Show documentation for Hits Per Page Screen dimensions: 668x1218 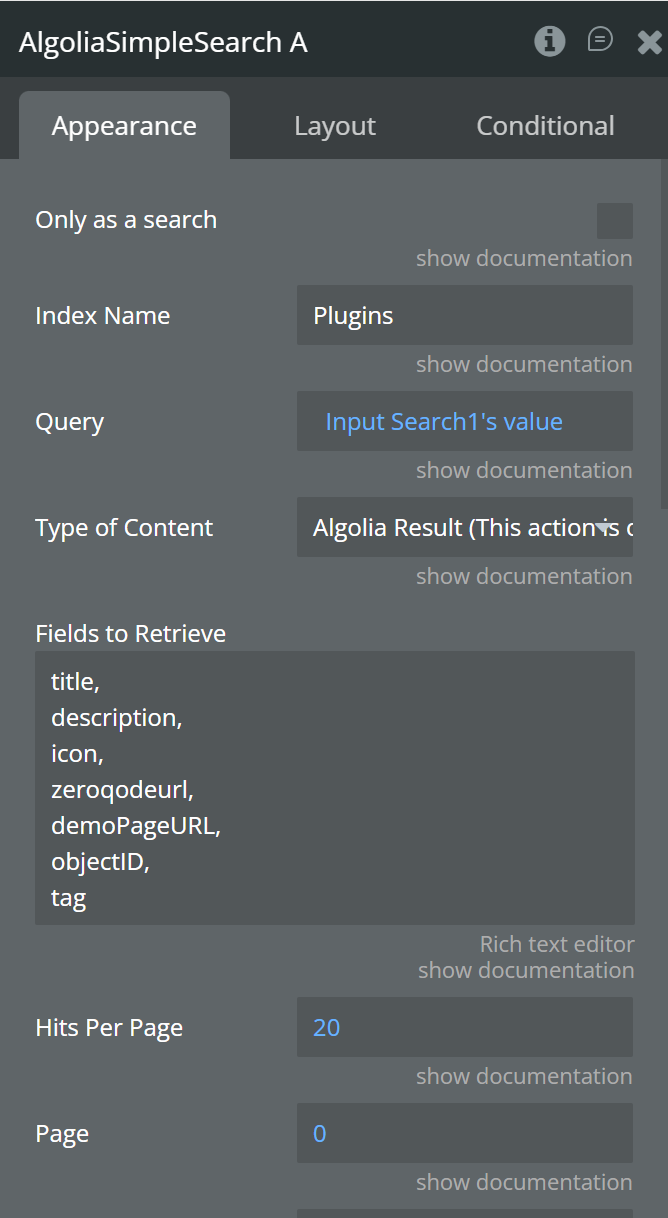[524, 1077]
